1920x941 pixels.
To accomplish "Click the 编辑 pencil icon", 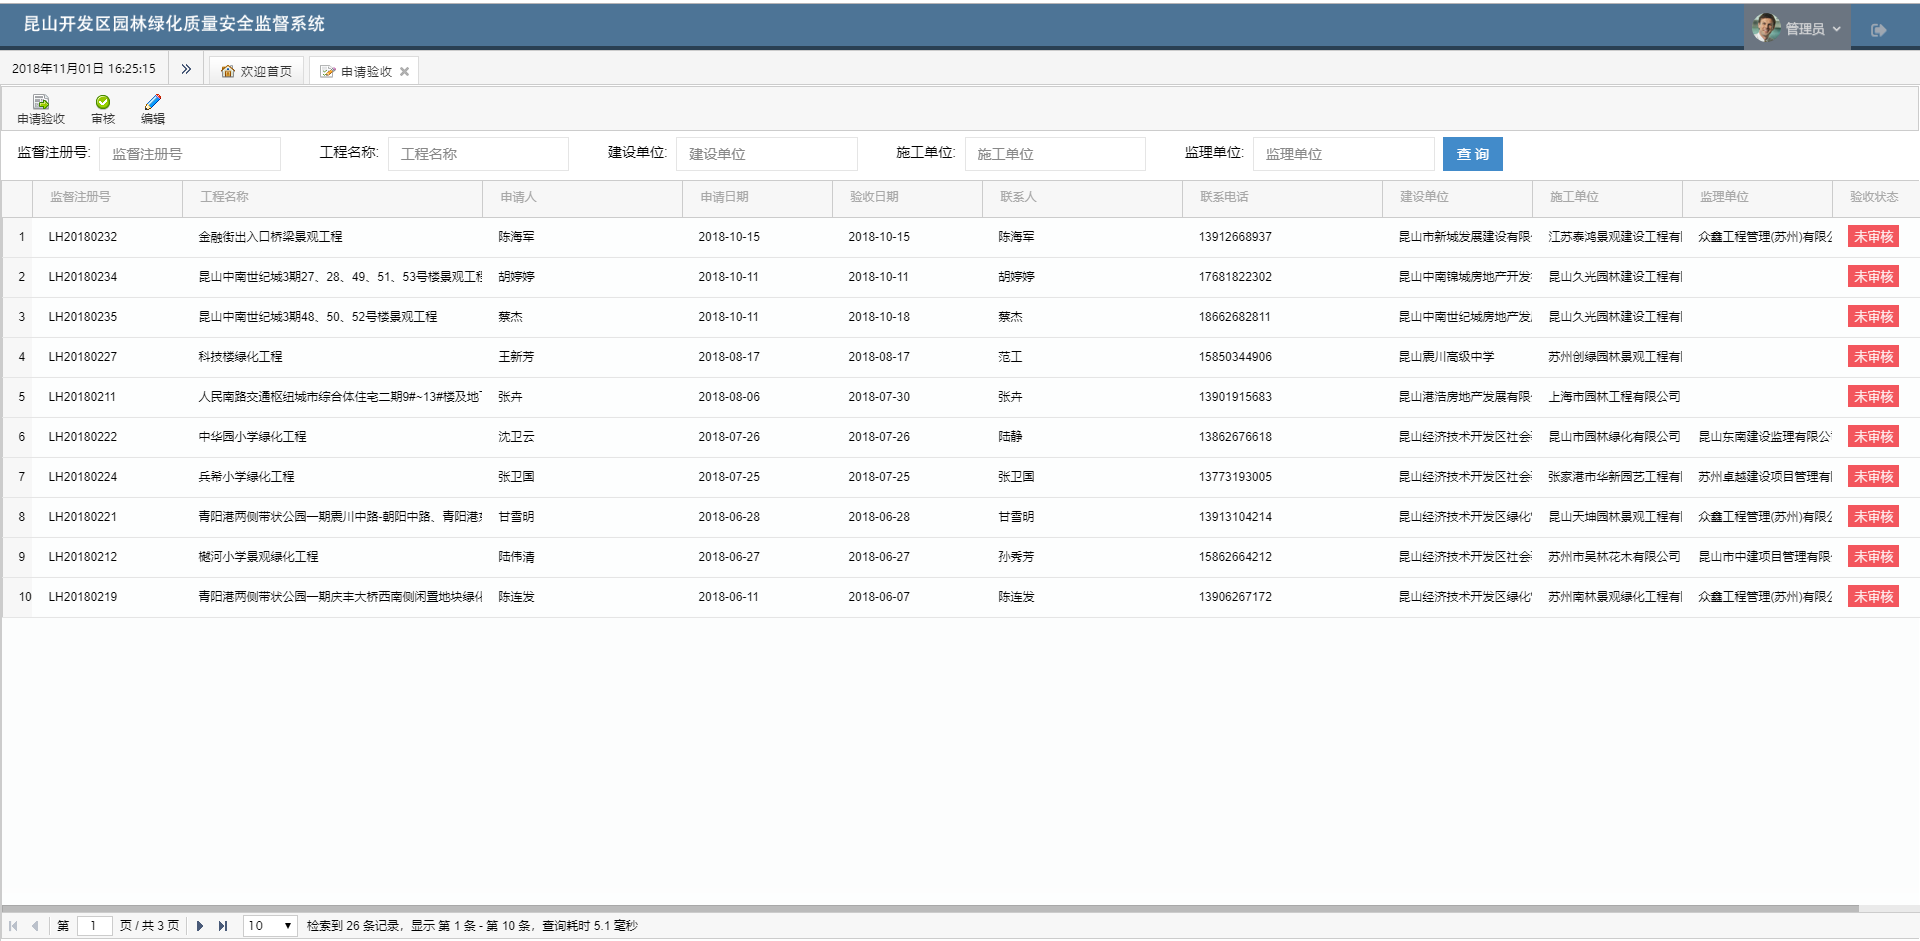I will click(x=153, y=103).
